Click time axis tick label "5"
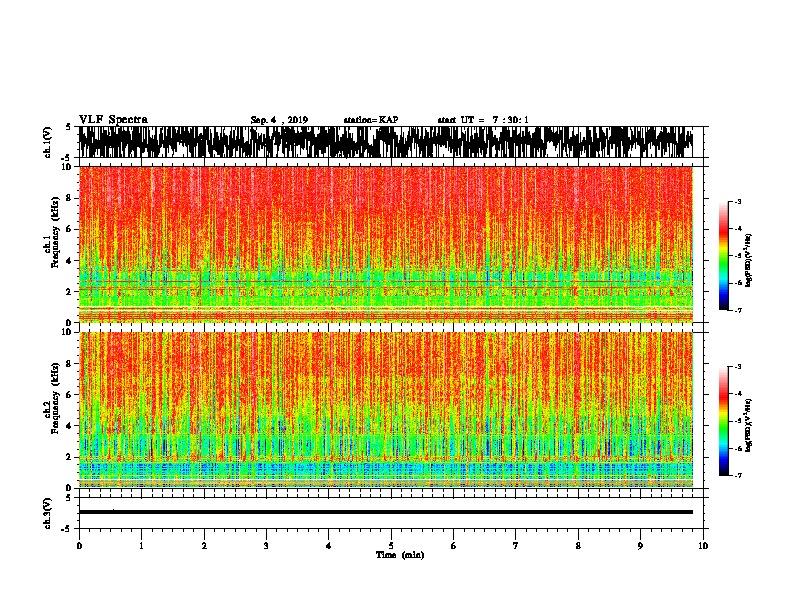This screenshot has width=792, height=612. coord(391,546)
